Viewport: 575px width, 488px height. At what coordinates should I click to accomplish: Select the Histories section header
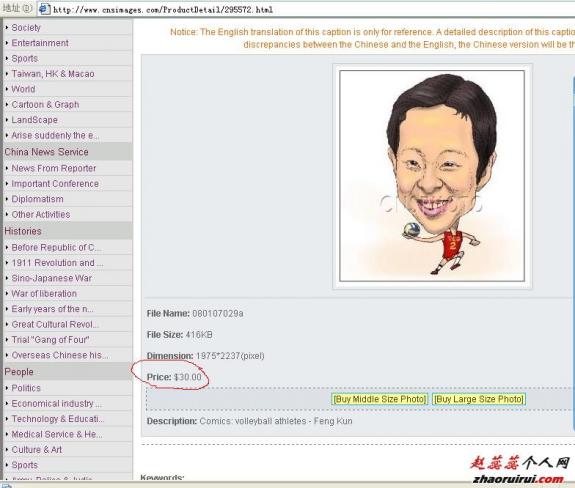[x=23, y=231]
